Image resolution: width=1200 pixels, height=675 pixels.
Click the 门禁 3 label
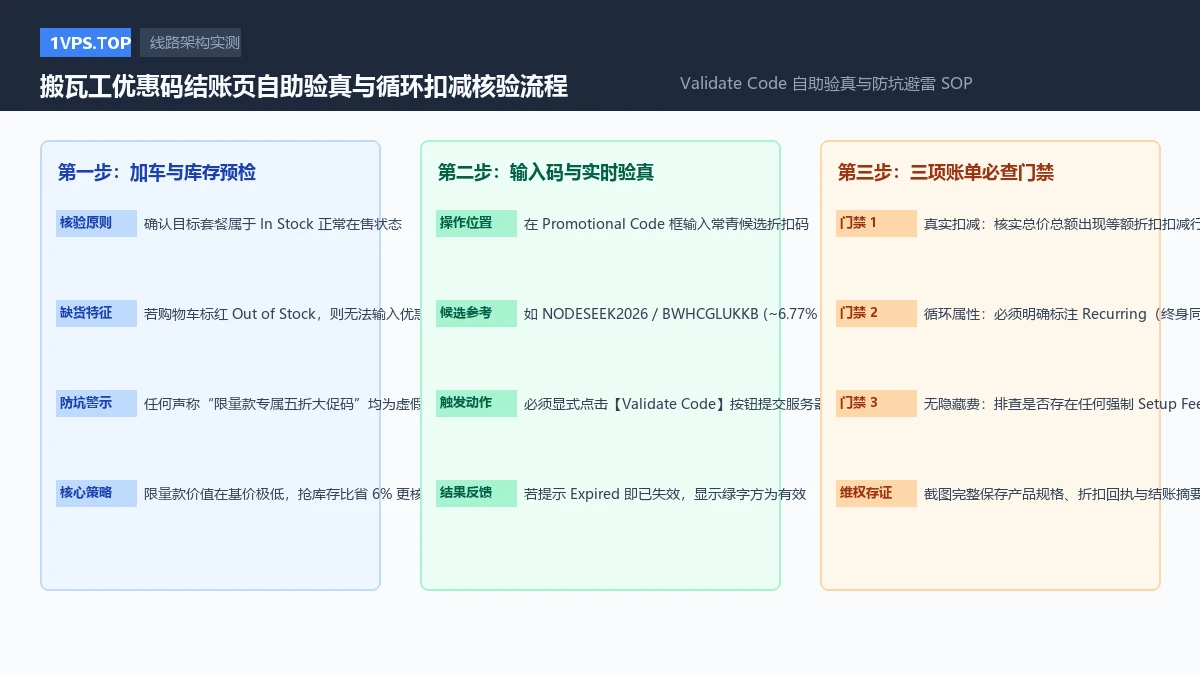[876, 403]
